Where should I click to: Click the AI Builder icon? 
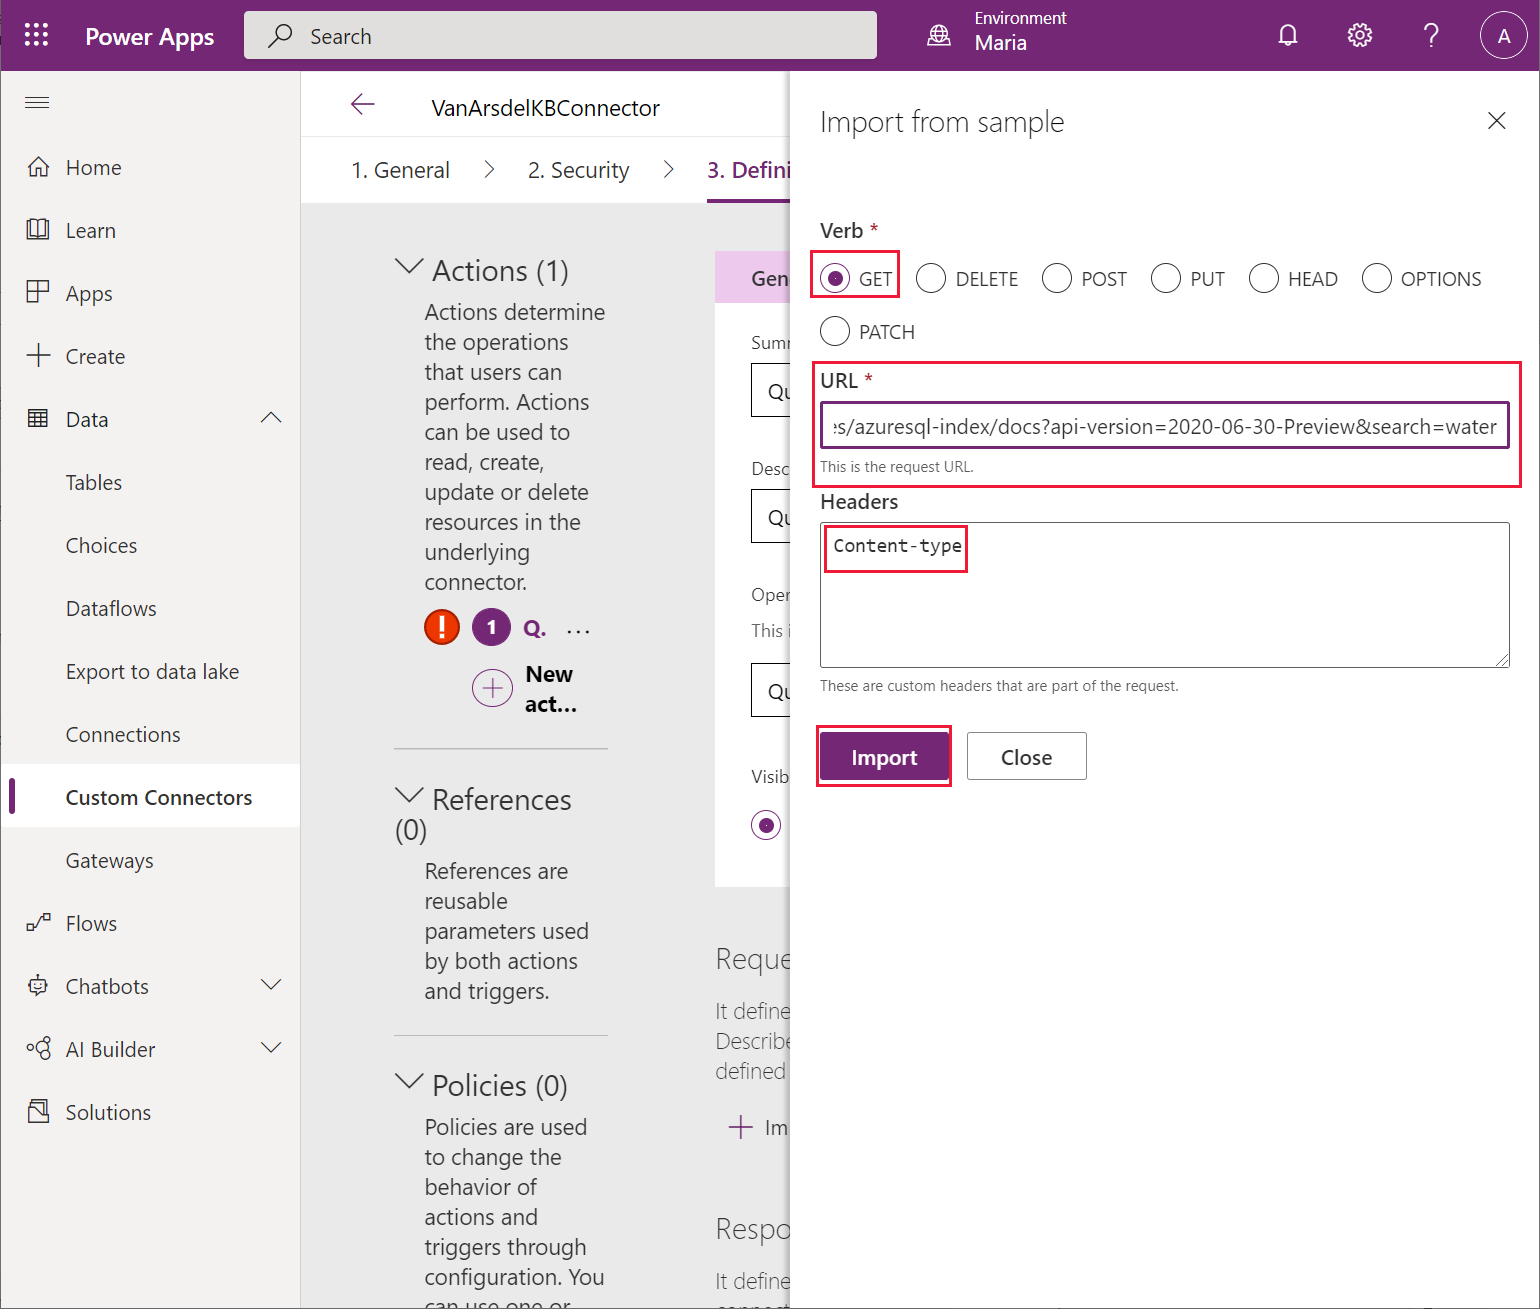click(x=38, y=1049)
